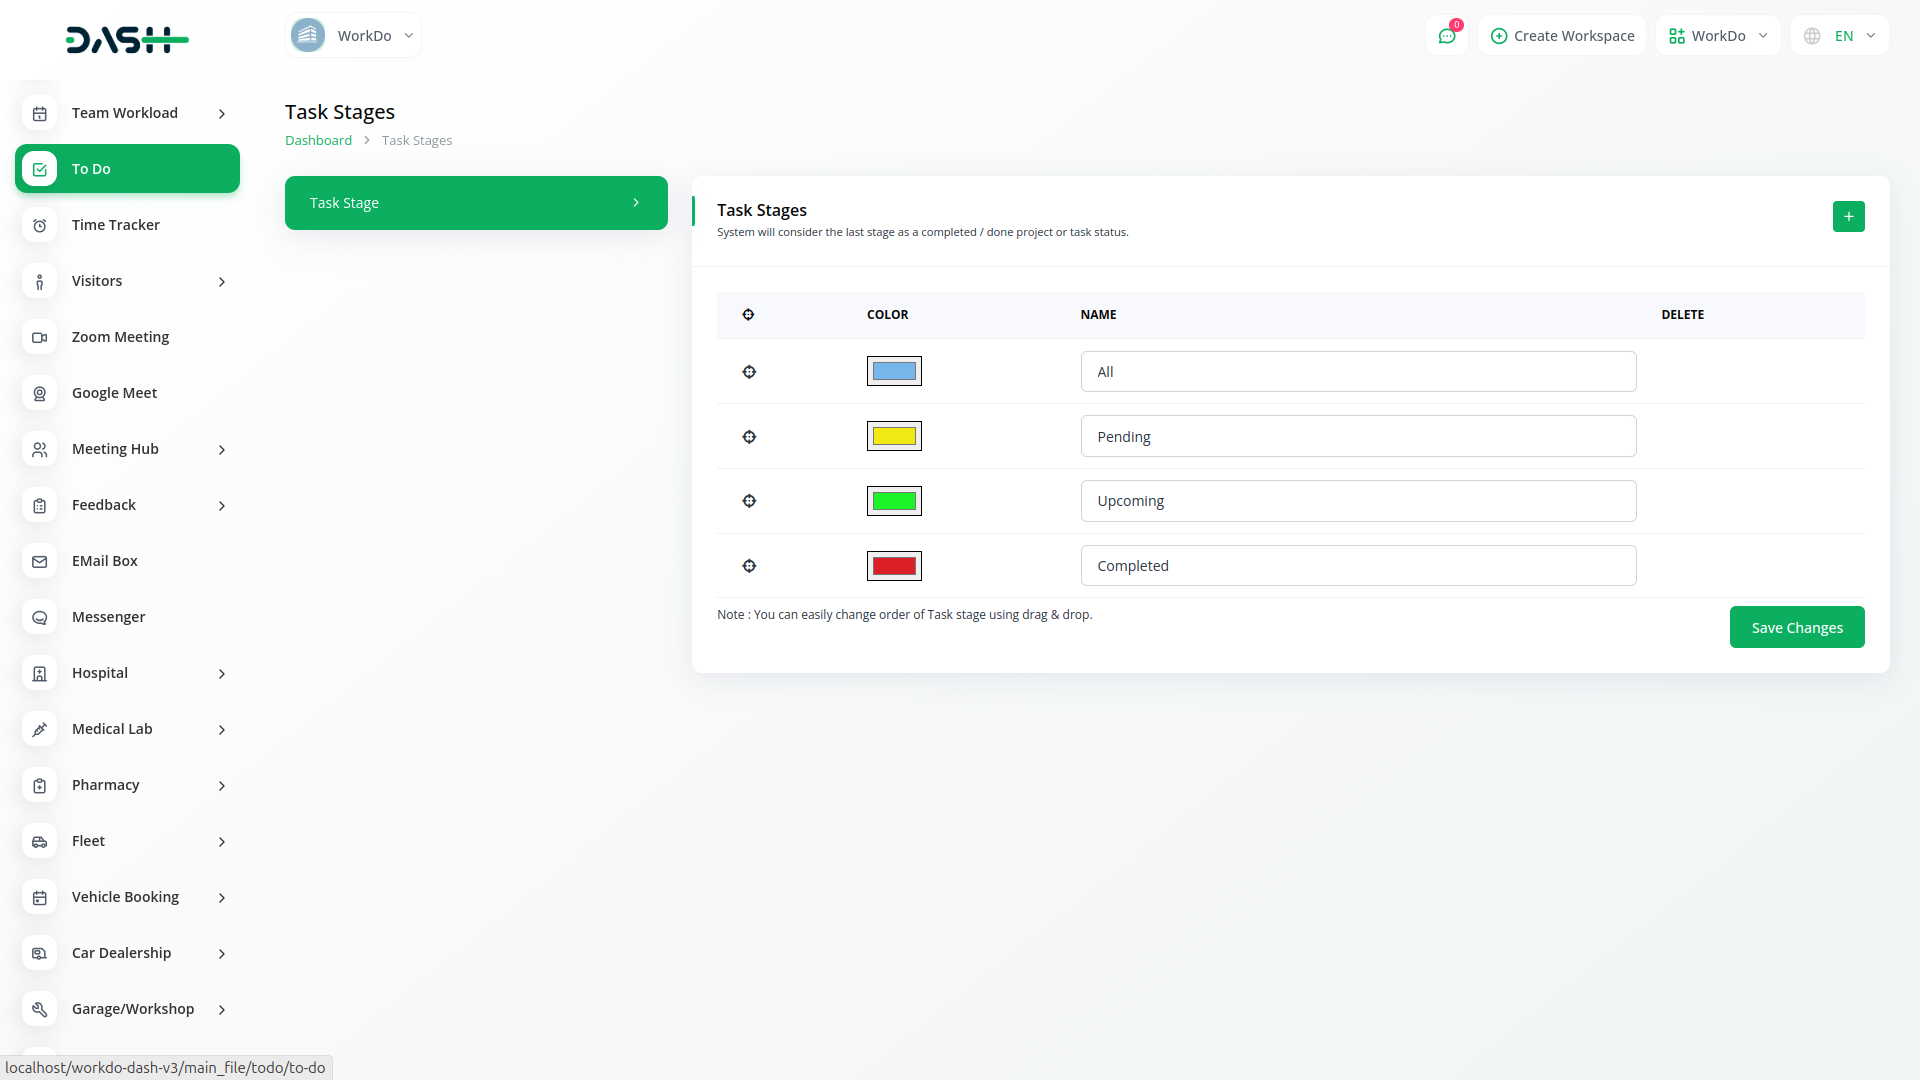Click the green plus add stage button
Screen dimensions: 1920x1080
pos(1848,216)
